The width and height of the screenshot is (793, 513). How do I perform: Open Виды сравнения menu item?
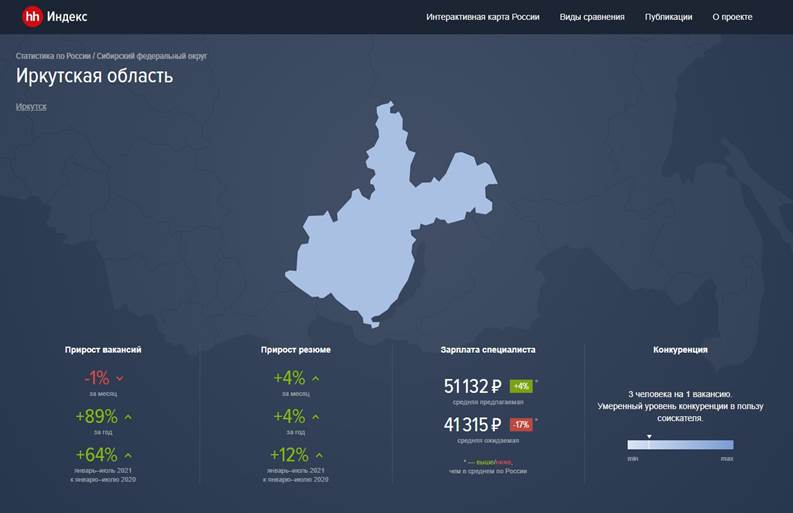592,17
